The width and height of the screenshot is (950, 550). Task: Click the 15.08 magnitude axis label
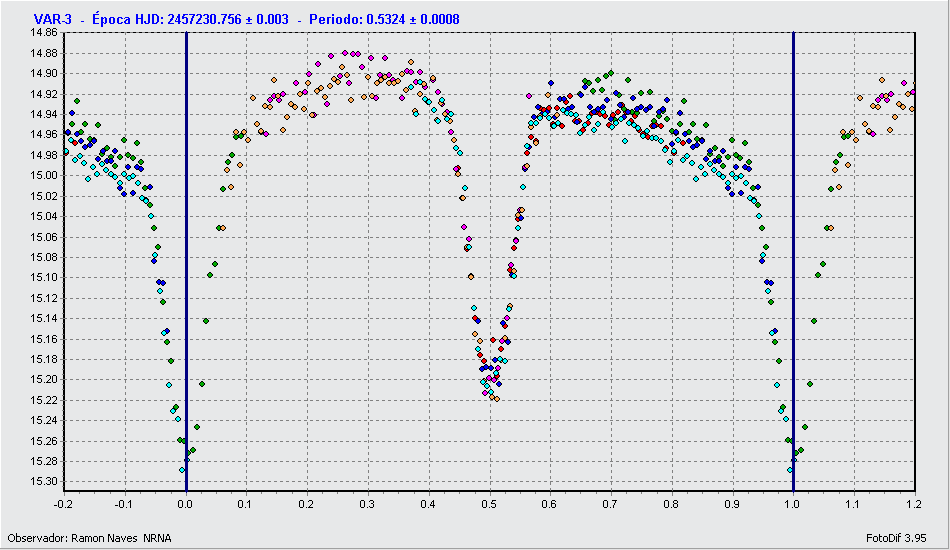pos(44,257)
